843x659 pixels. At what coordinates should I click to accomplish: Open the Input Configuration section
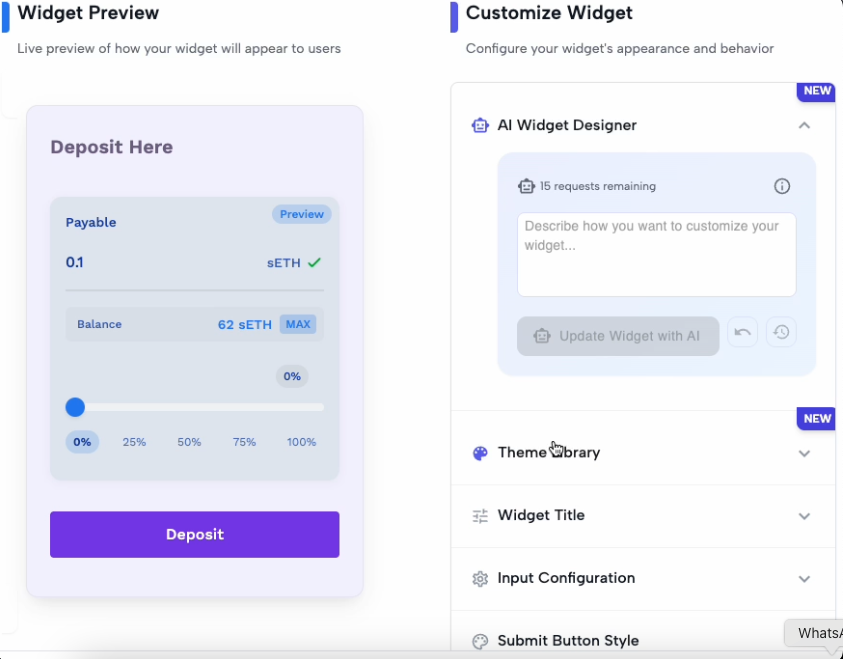(x=804, y=579)
